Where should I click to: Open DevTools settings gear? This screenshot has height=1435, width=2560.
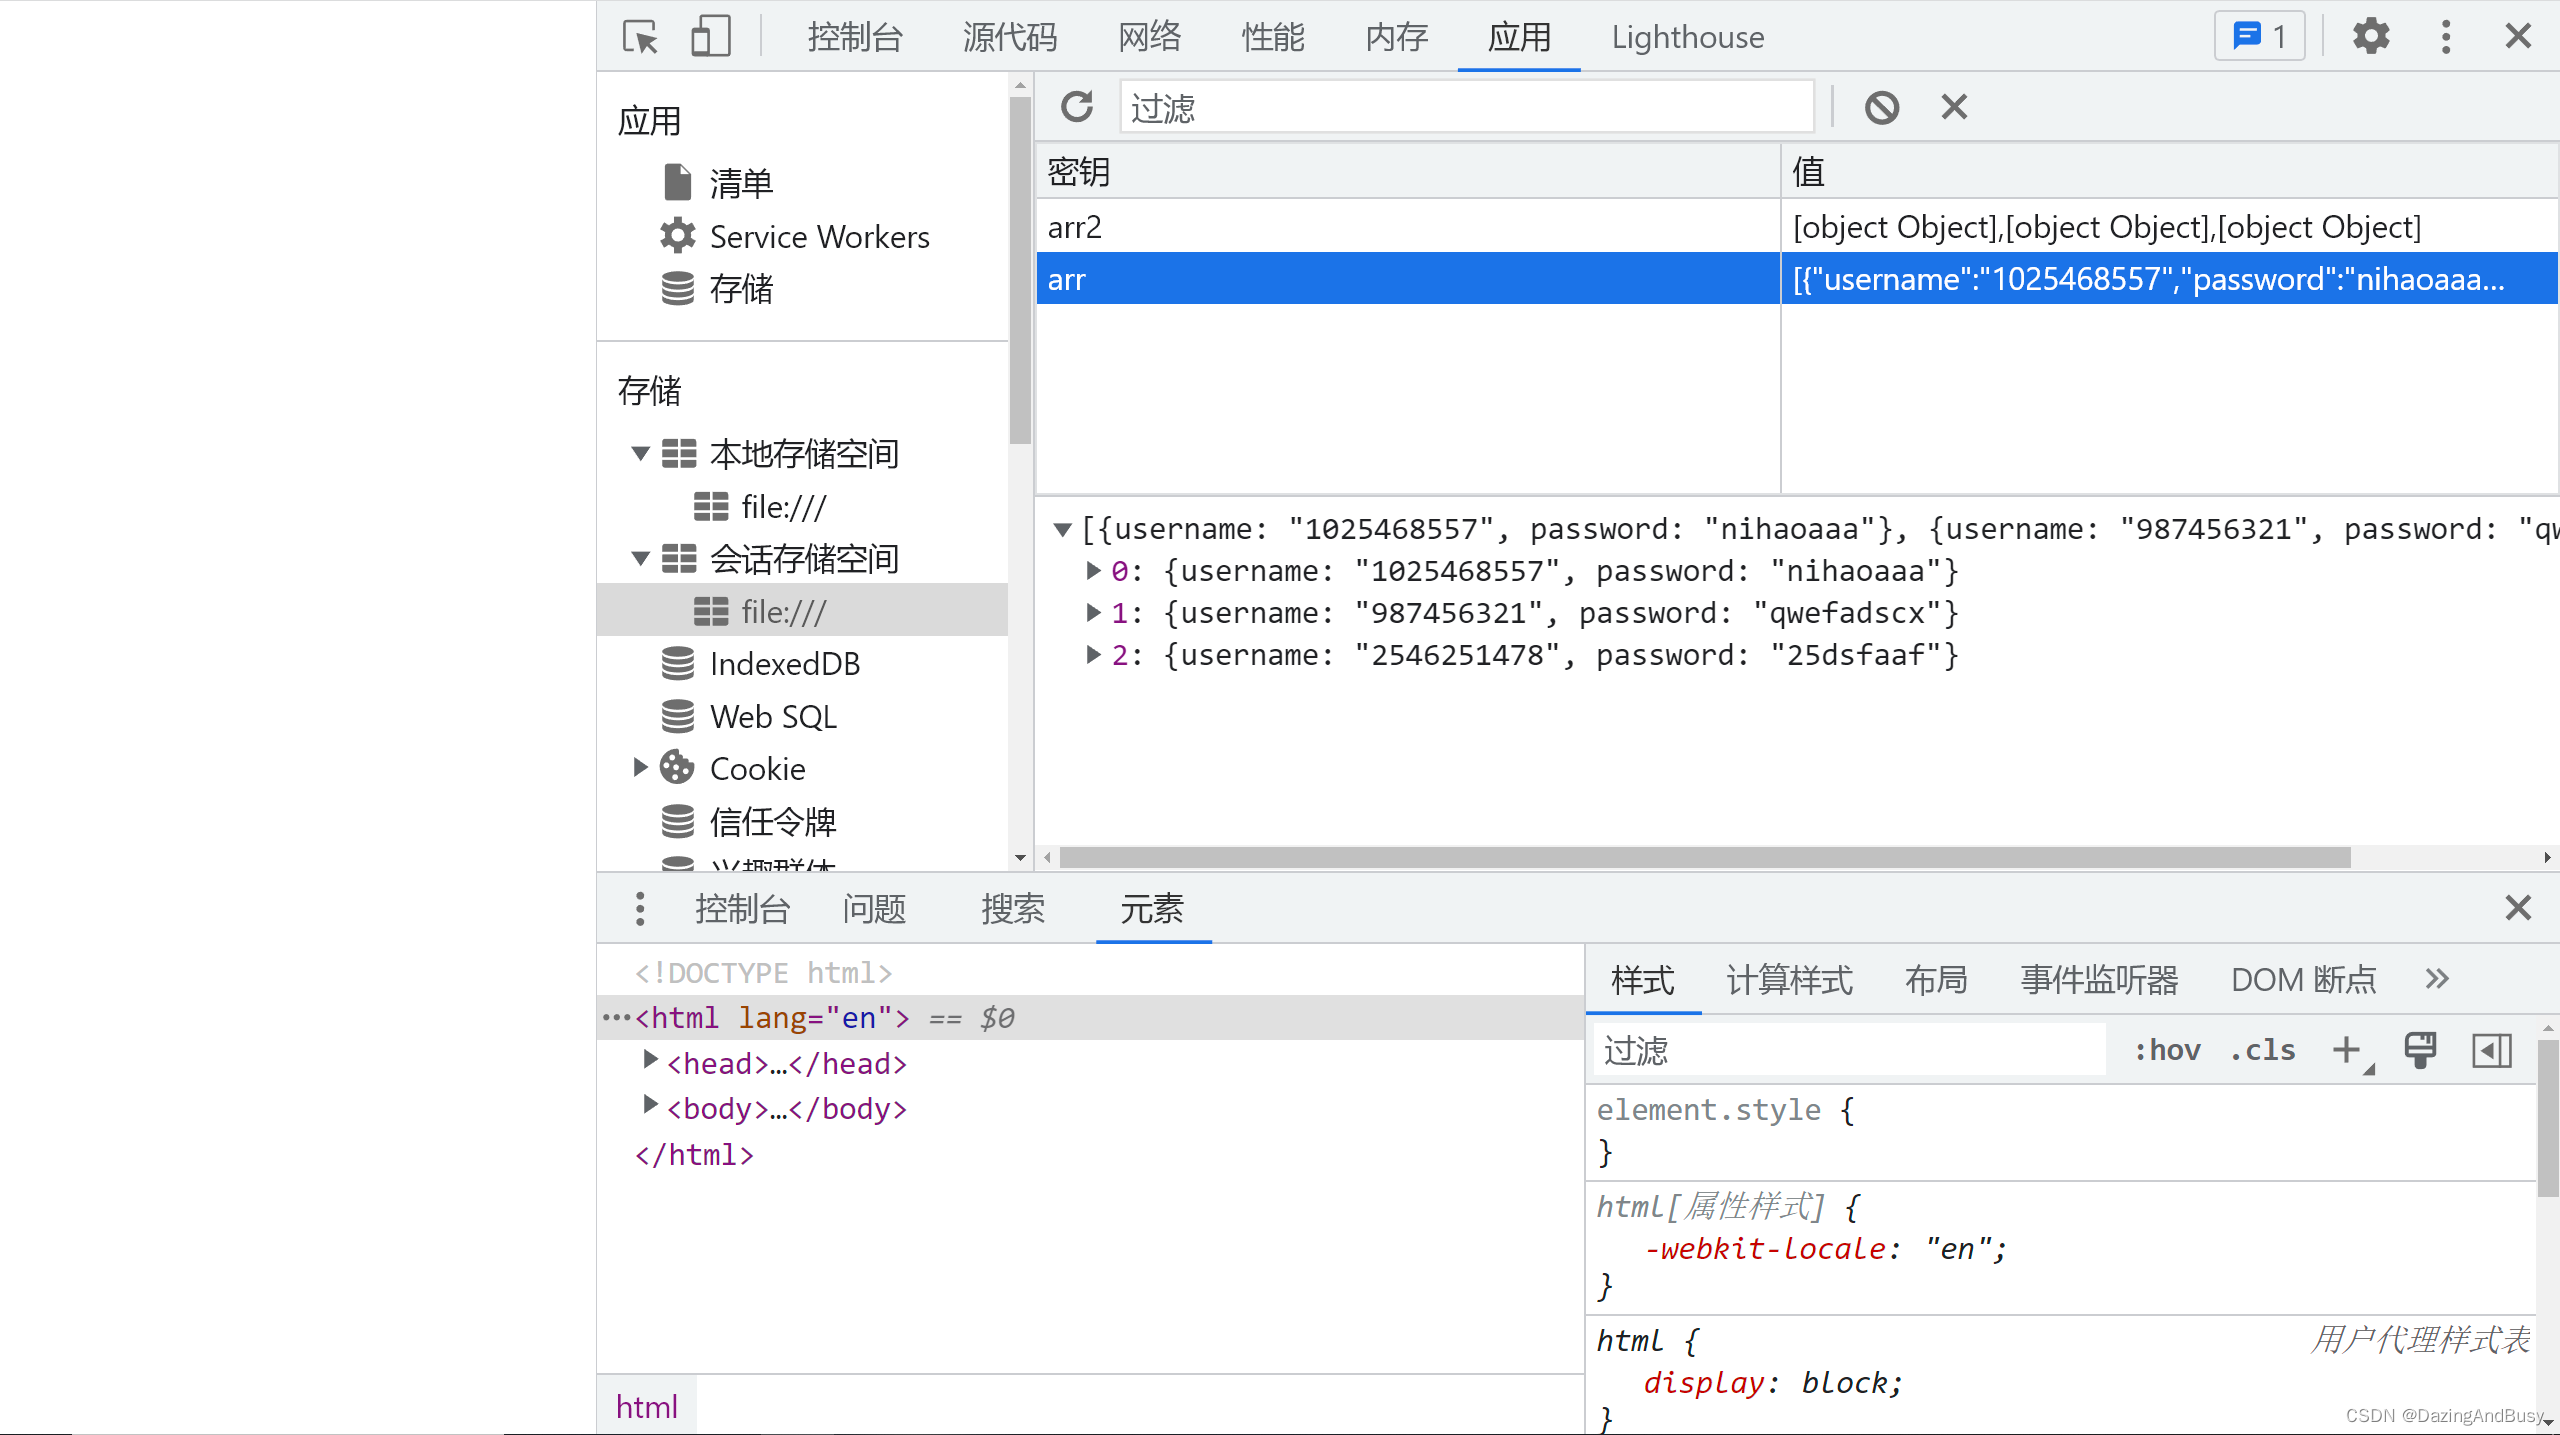pyautogui.click(x=2370, y=37)
